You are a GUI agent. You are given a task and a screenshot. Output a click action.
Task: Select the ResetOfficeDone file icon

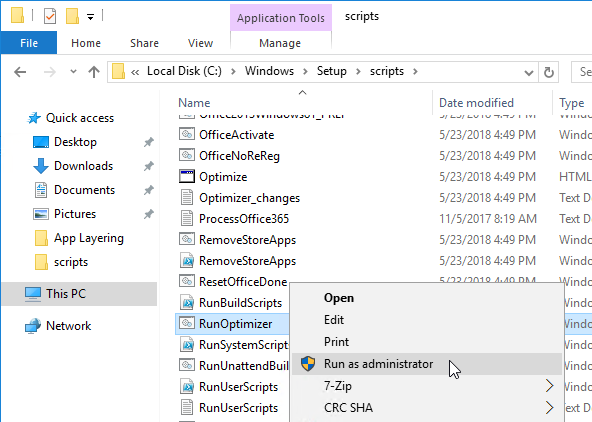point(187,281)
